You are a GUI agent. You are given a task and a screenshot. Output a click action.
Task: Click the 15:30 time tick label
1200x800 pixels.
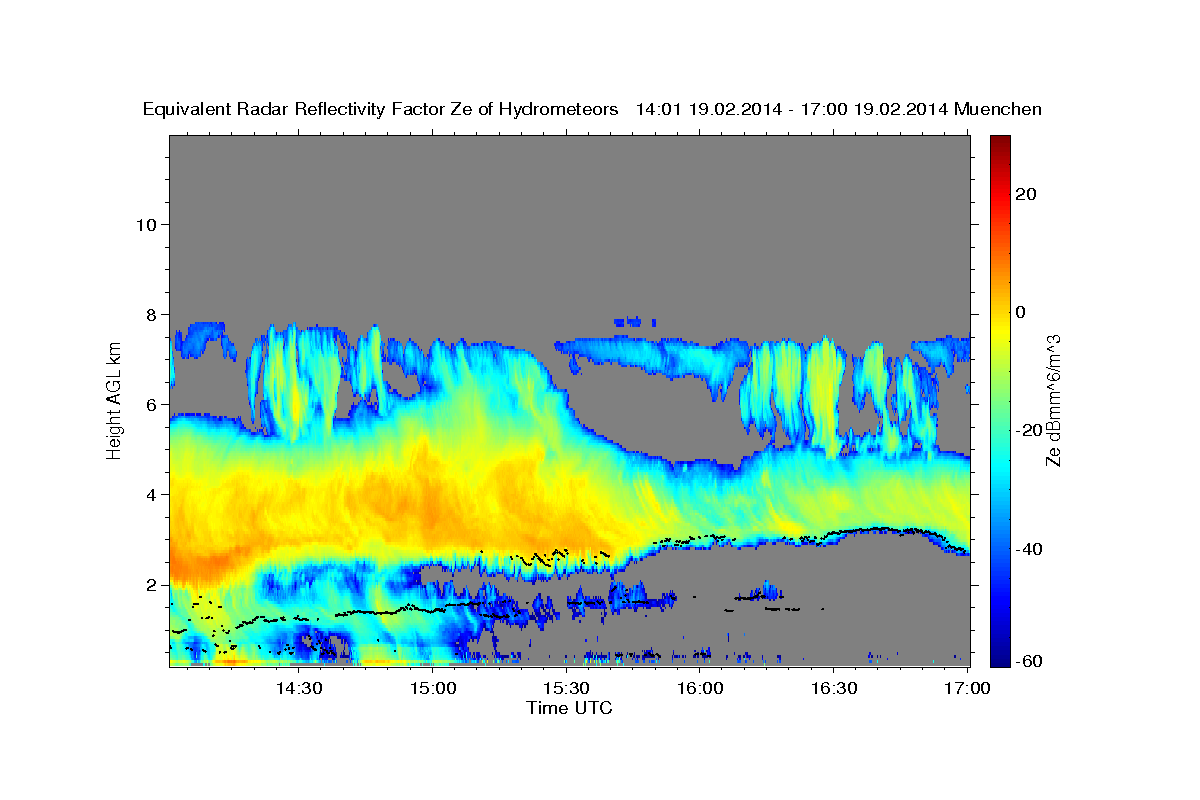tap(566, 688)
